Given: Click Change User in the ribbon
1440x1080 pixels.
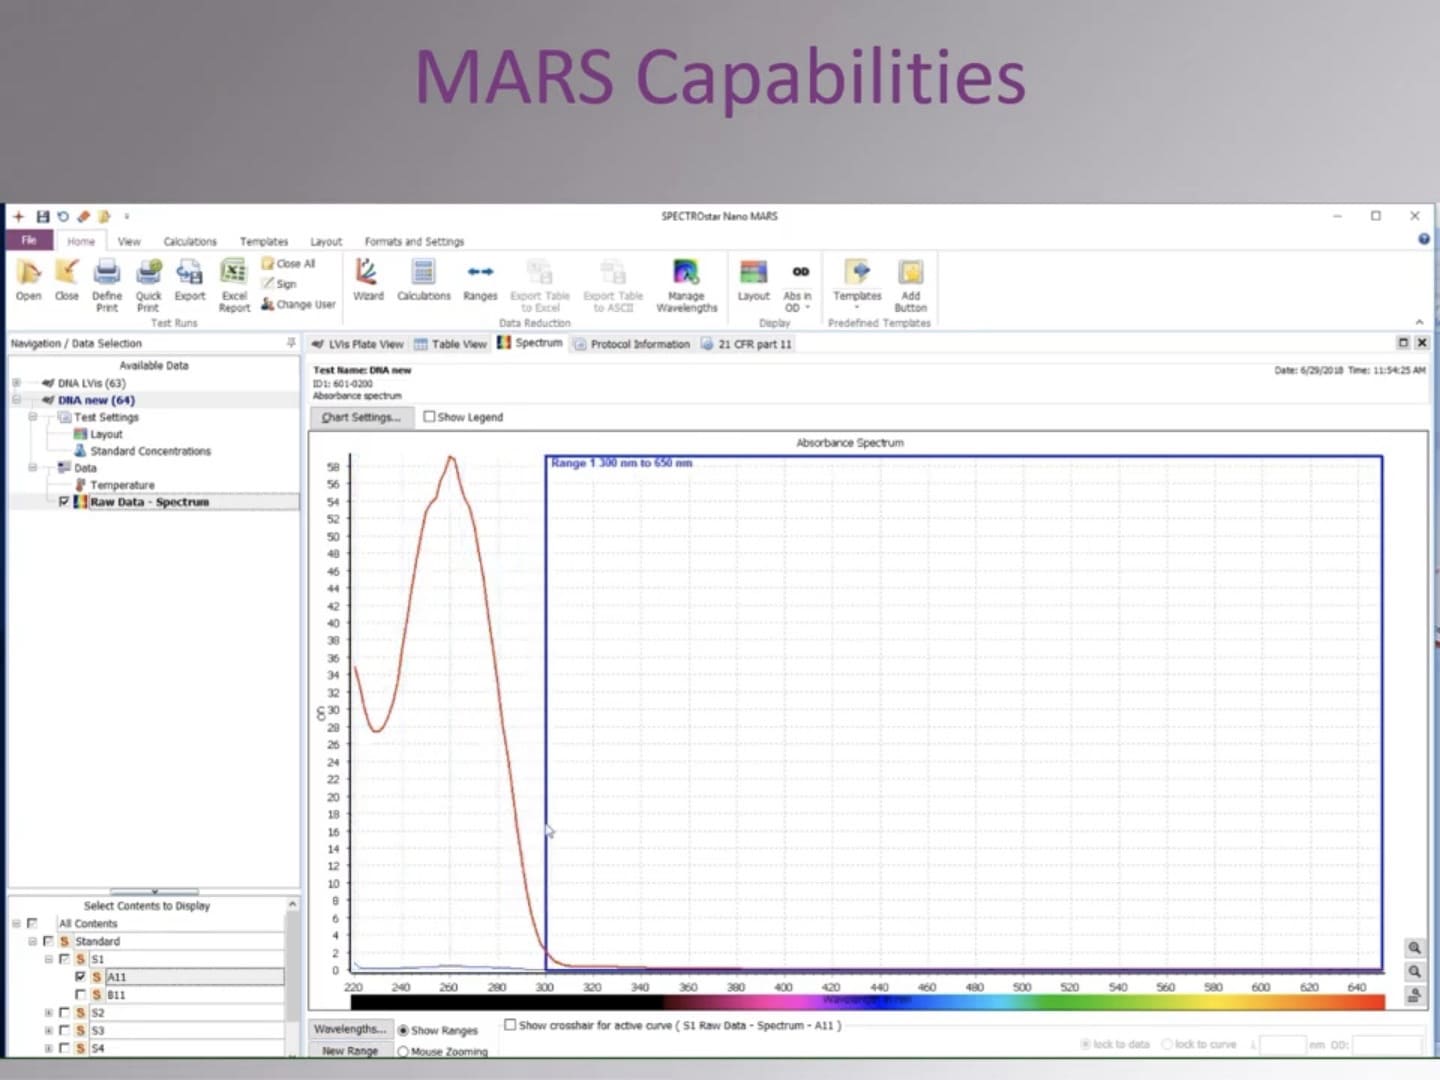Looking at the screenshot, I should pyautogui.click(x=298, y=304).
